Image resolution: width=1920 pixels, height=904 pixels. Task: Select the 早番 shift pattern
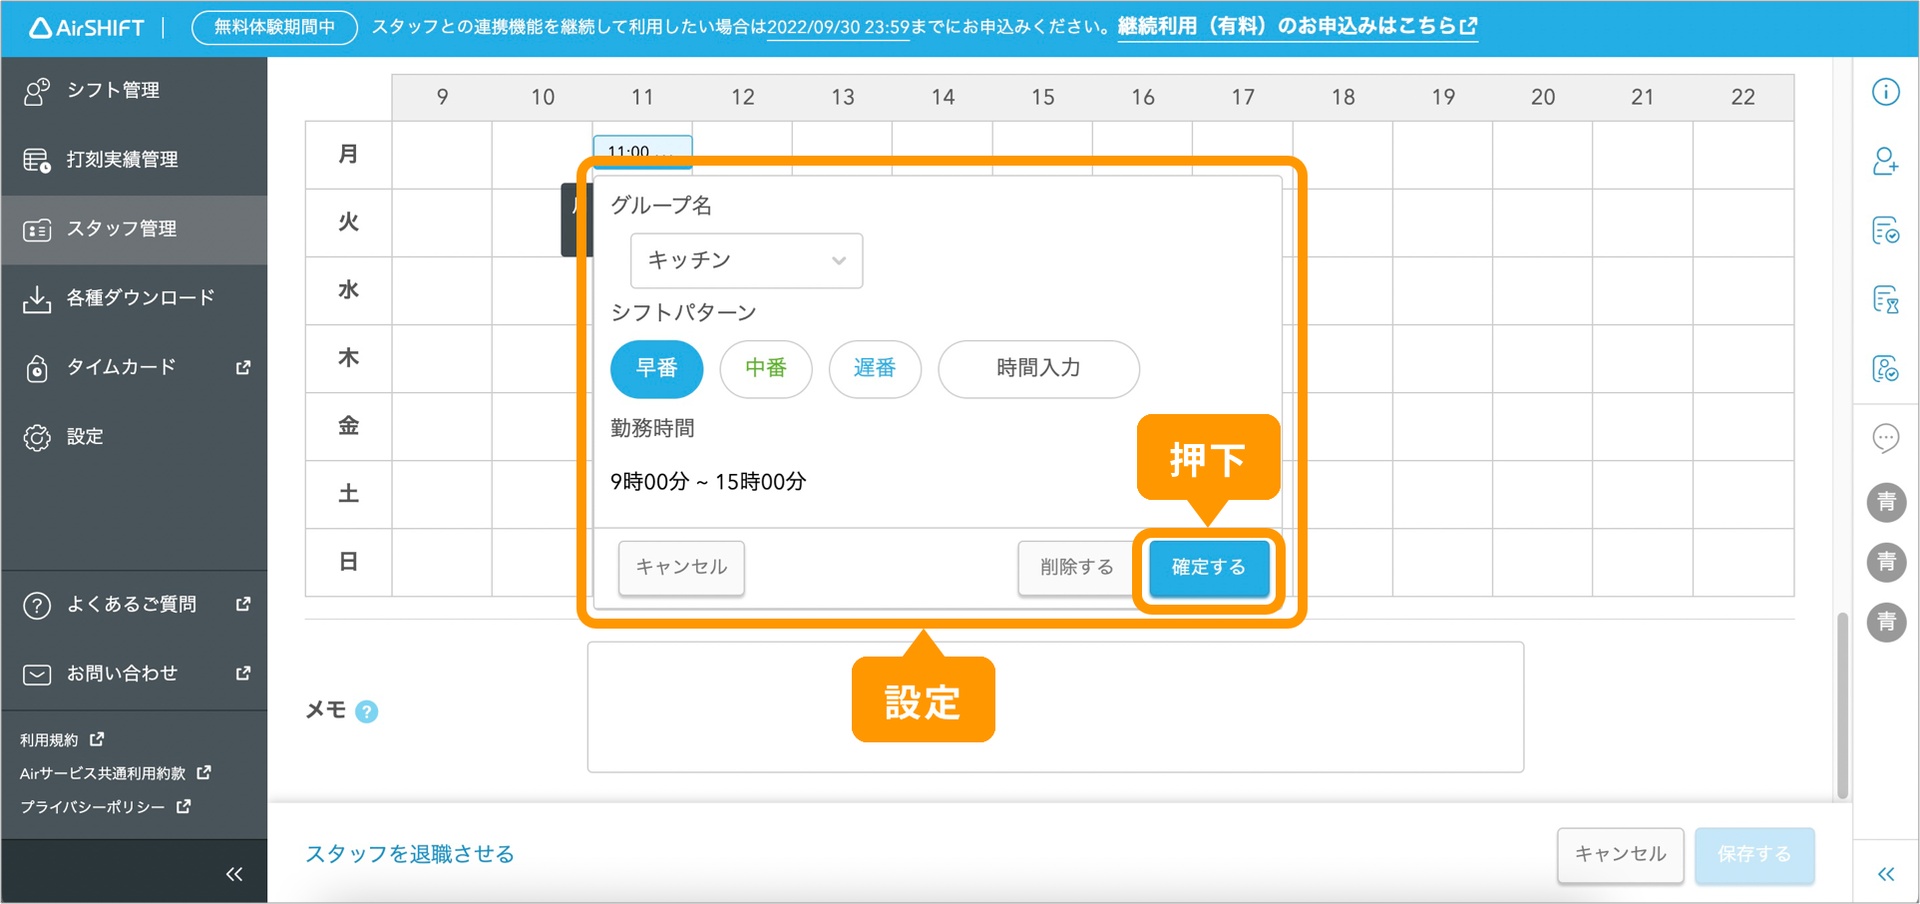(657, 369)
